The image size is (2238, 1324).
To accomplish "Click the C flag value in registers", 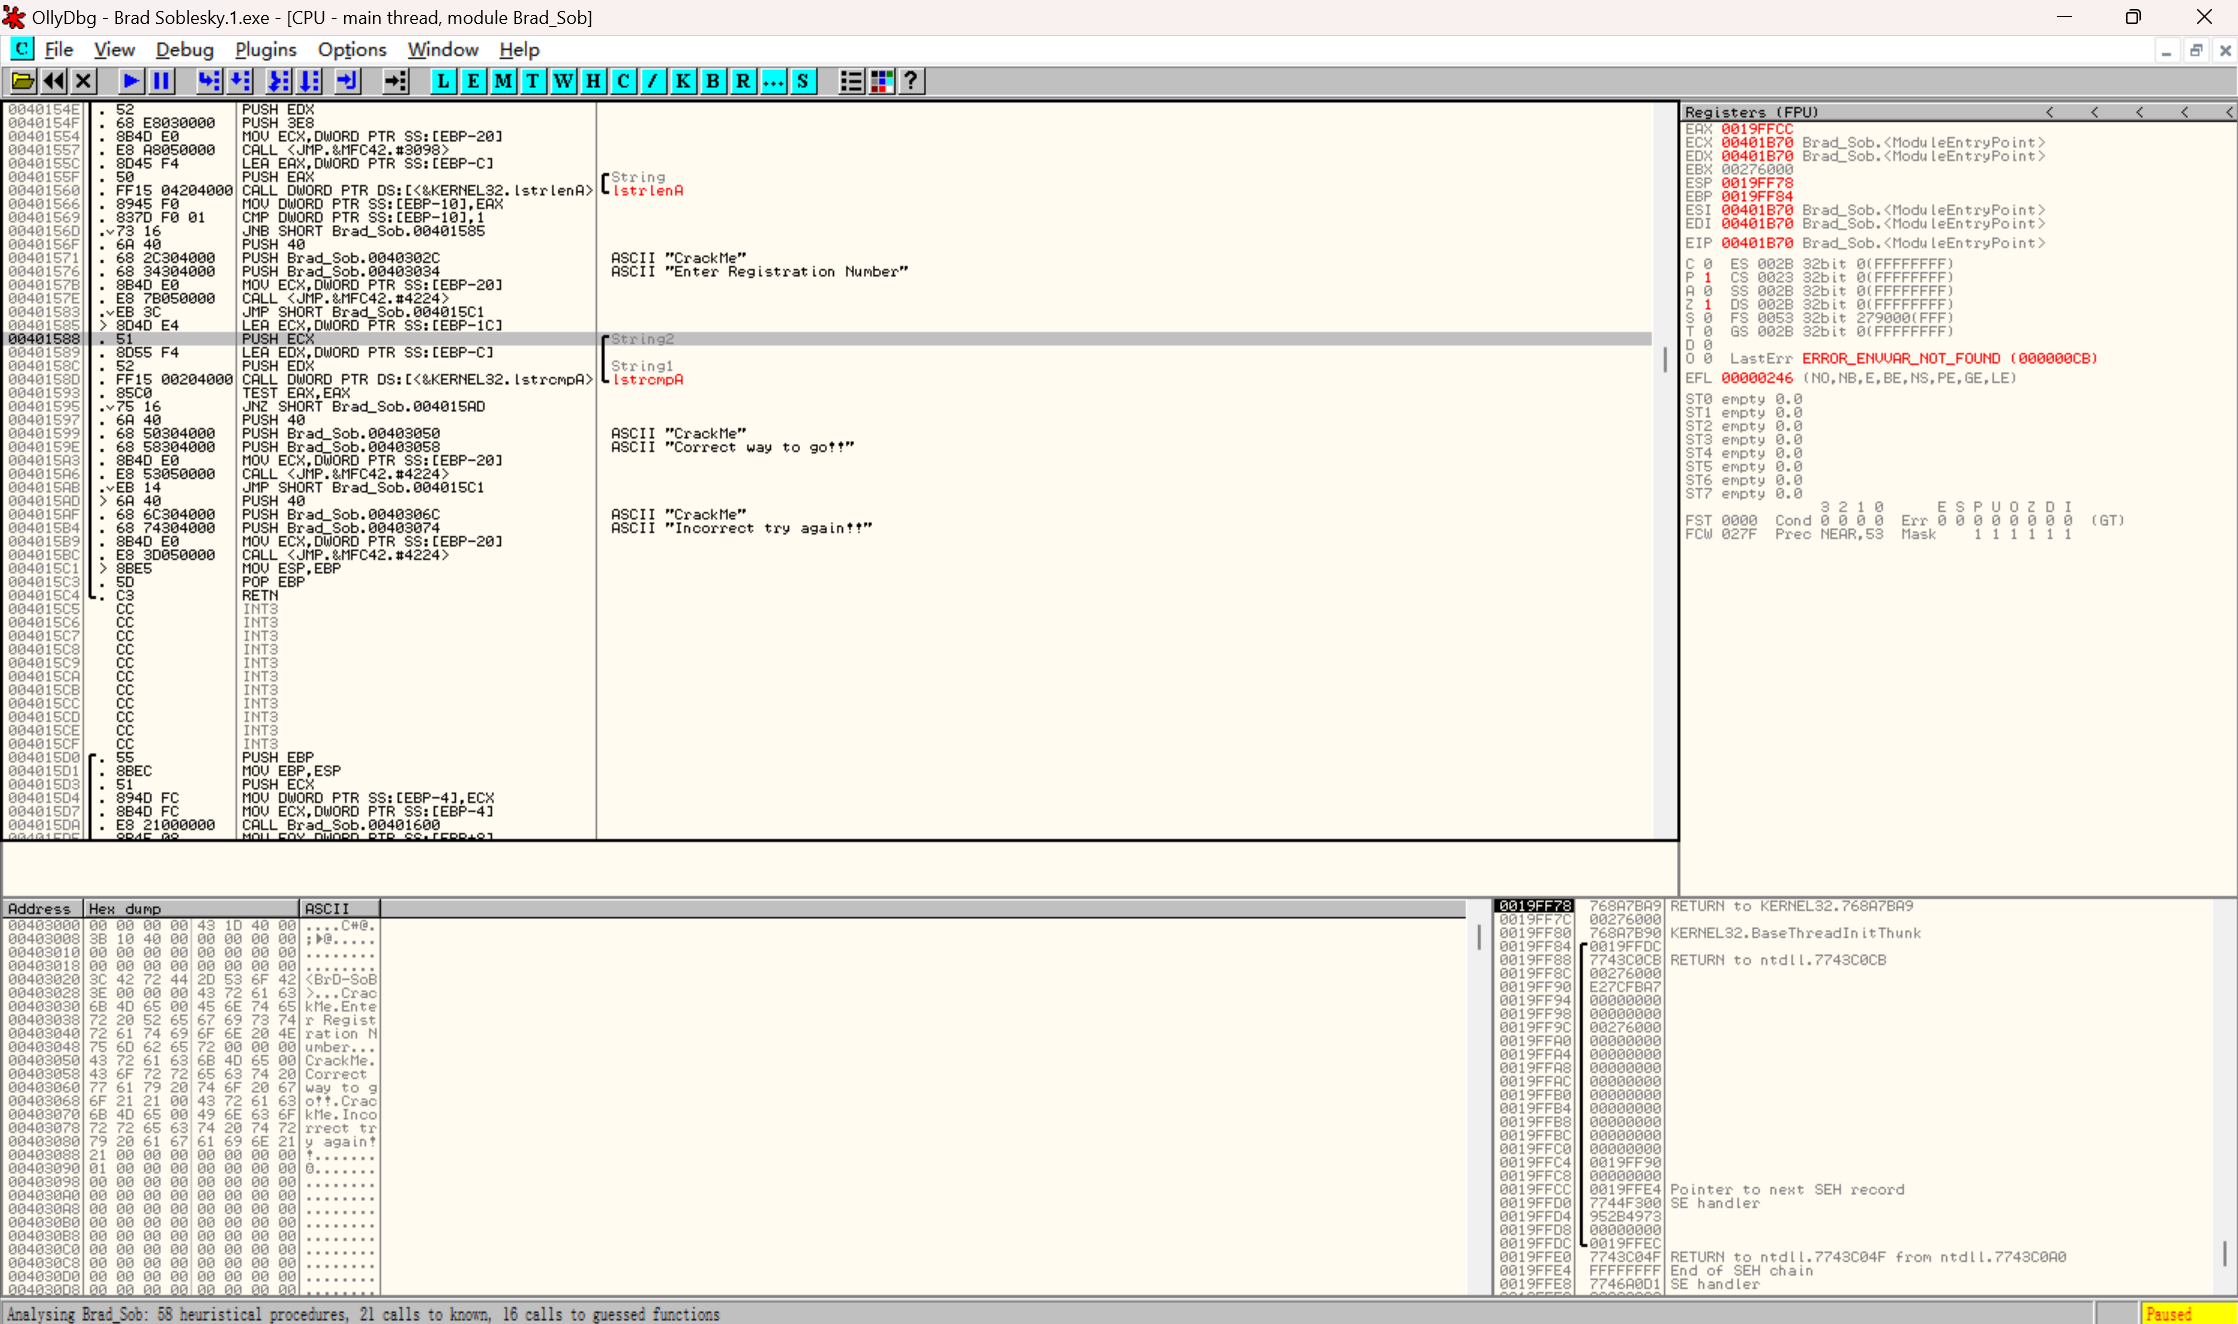I will click(1708, 264).
